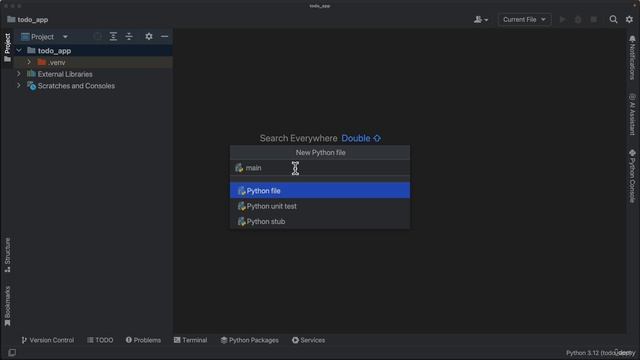Open the TODO tool tab

[x=100, y=340]
